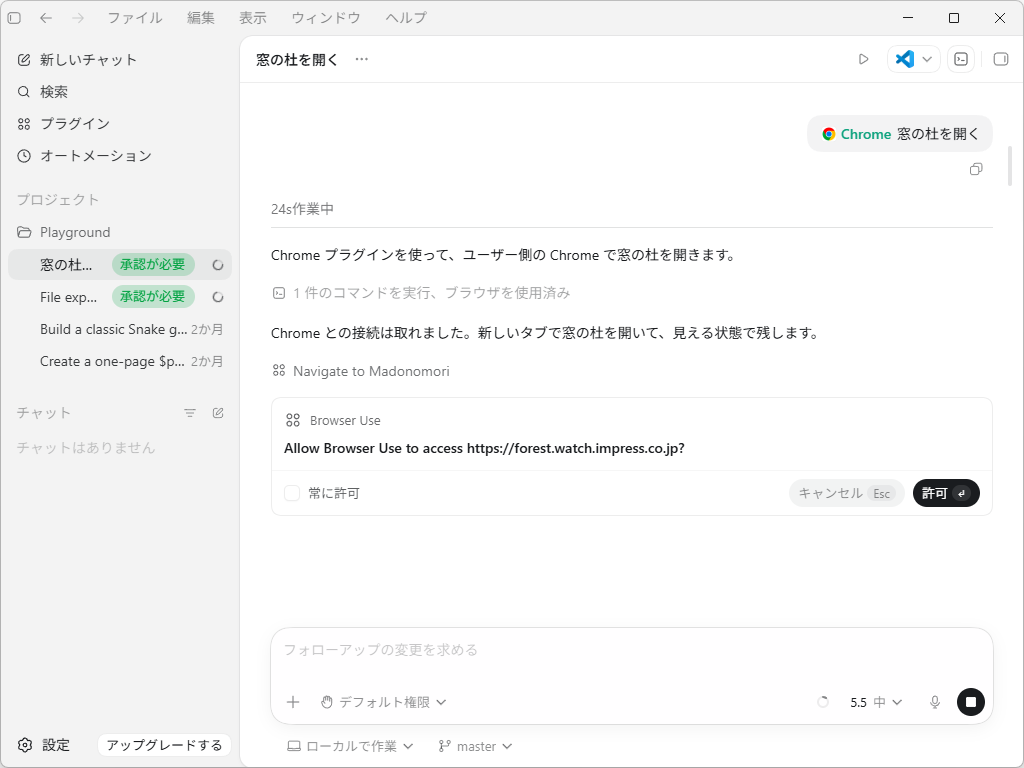Open Build a classic Snake g... thread
The width and height of the screenshot is (1024, 768).
120,329
